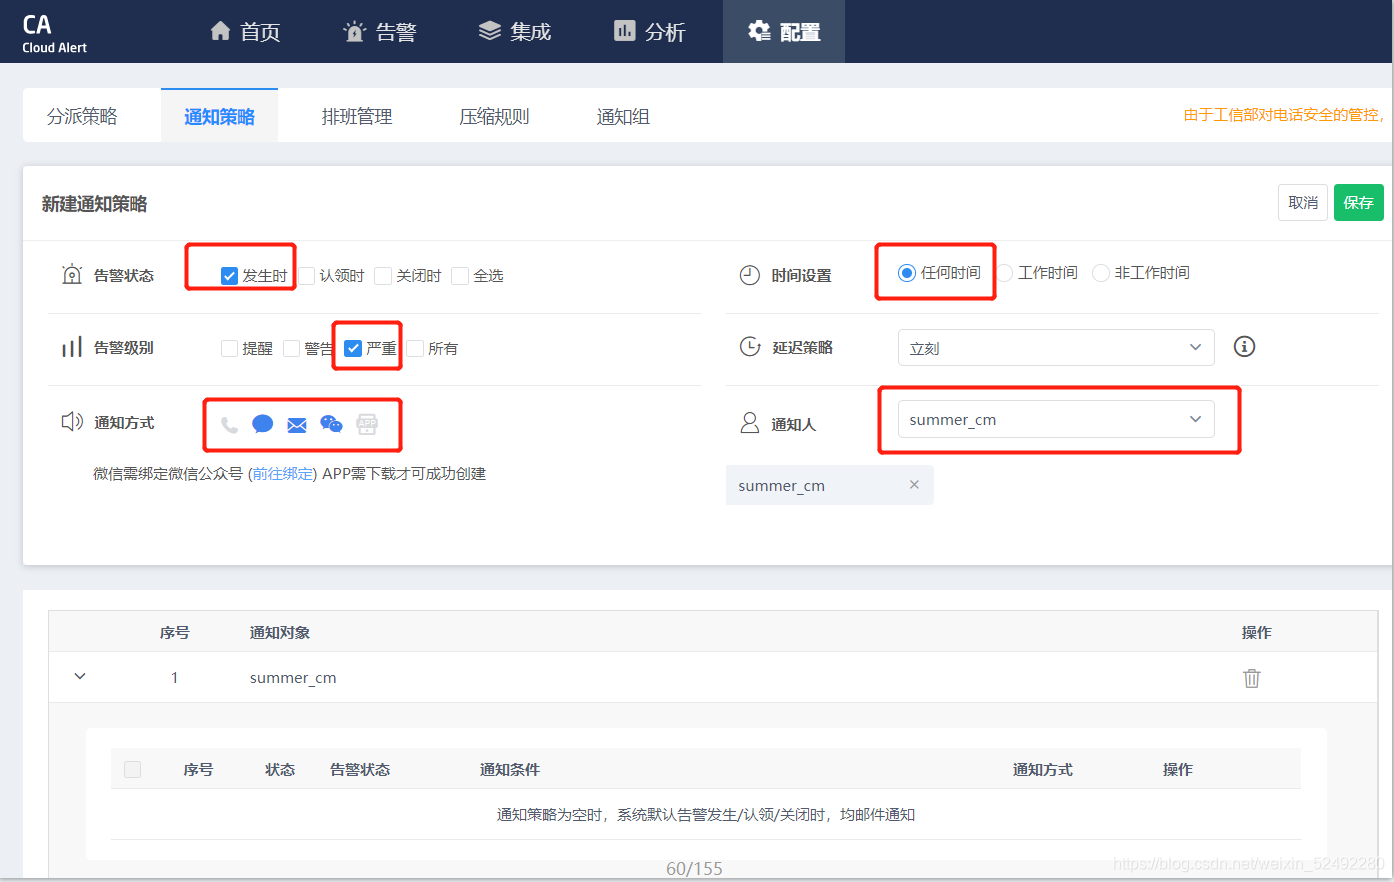Open the 配置 configuration menu
This screenshot has height=882, width=1394.
(784, 32)
